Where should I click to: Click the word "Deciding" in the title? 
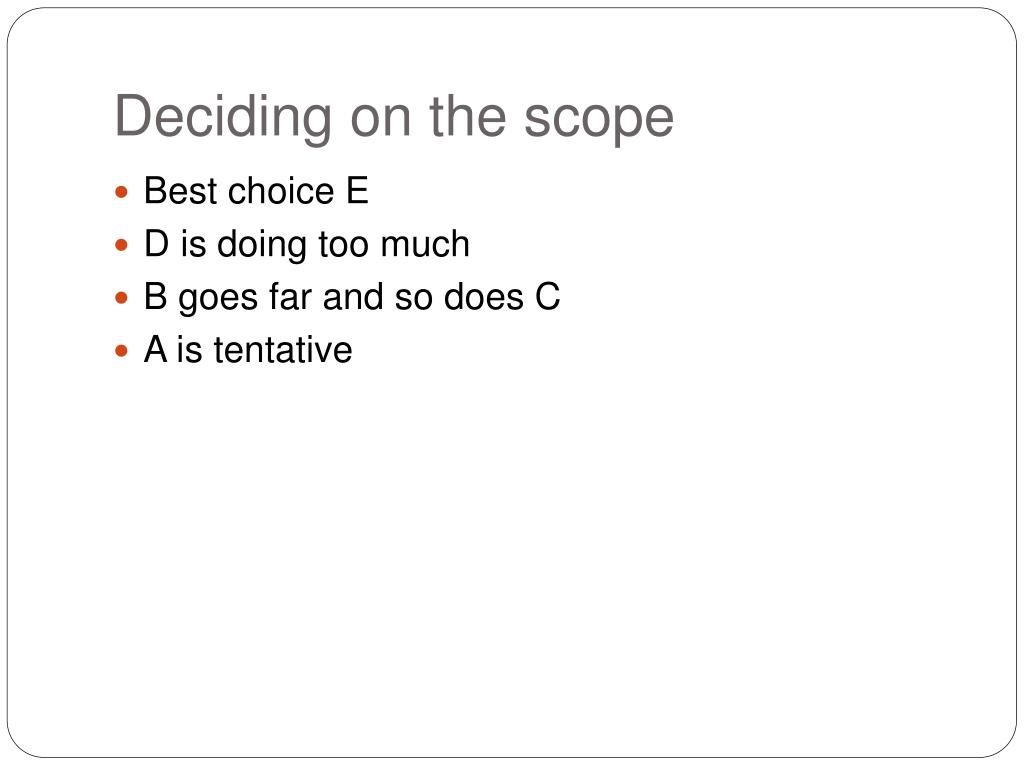pos(223,118)
